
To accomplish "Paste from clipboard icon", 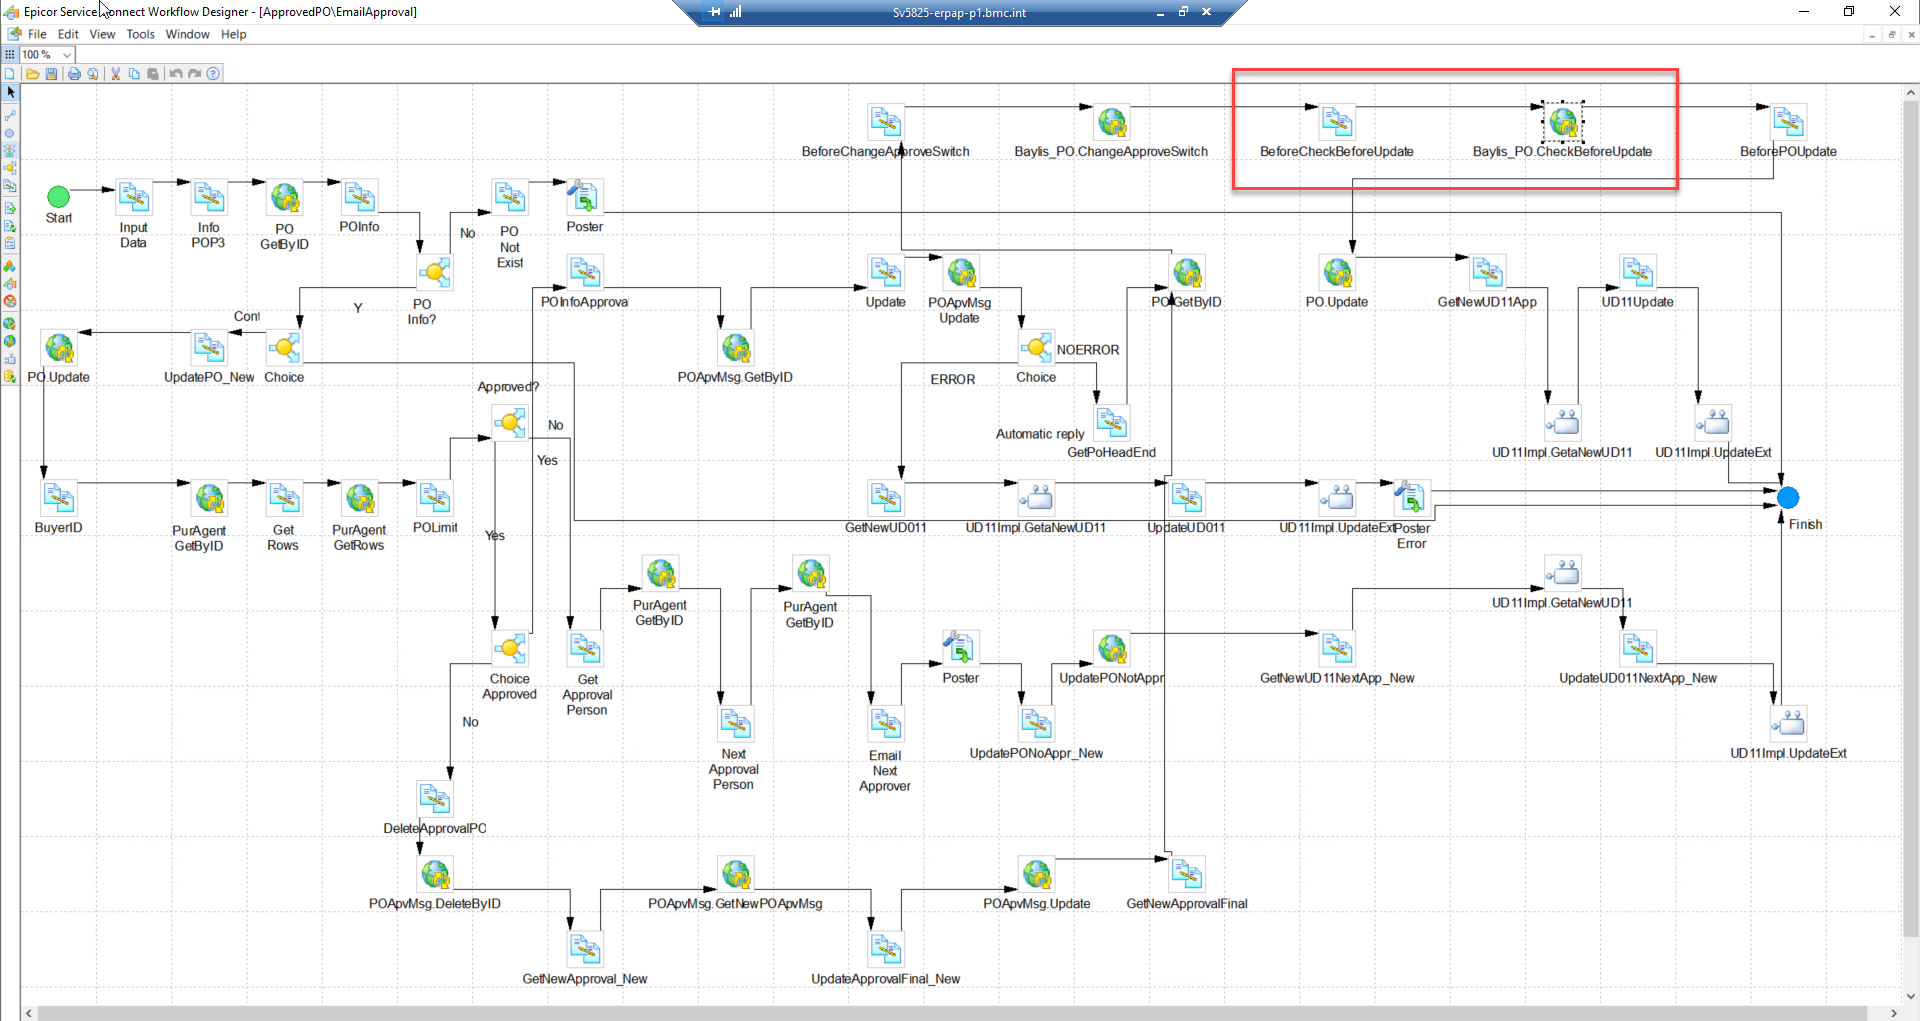I will tap(153, 74).
